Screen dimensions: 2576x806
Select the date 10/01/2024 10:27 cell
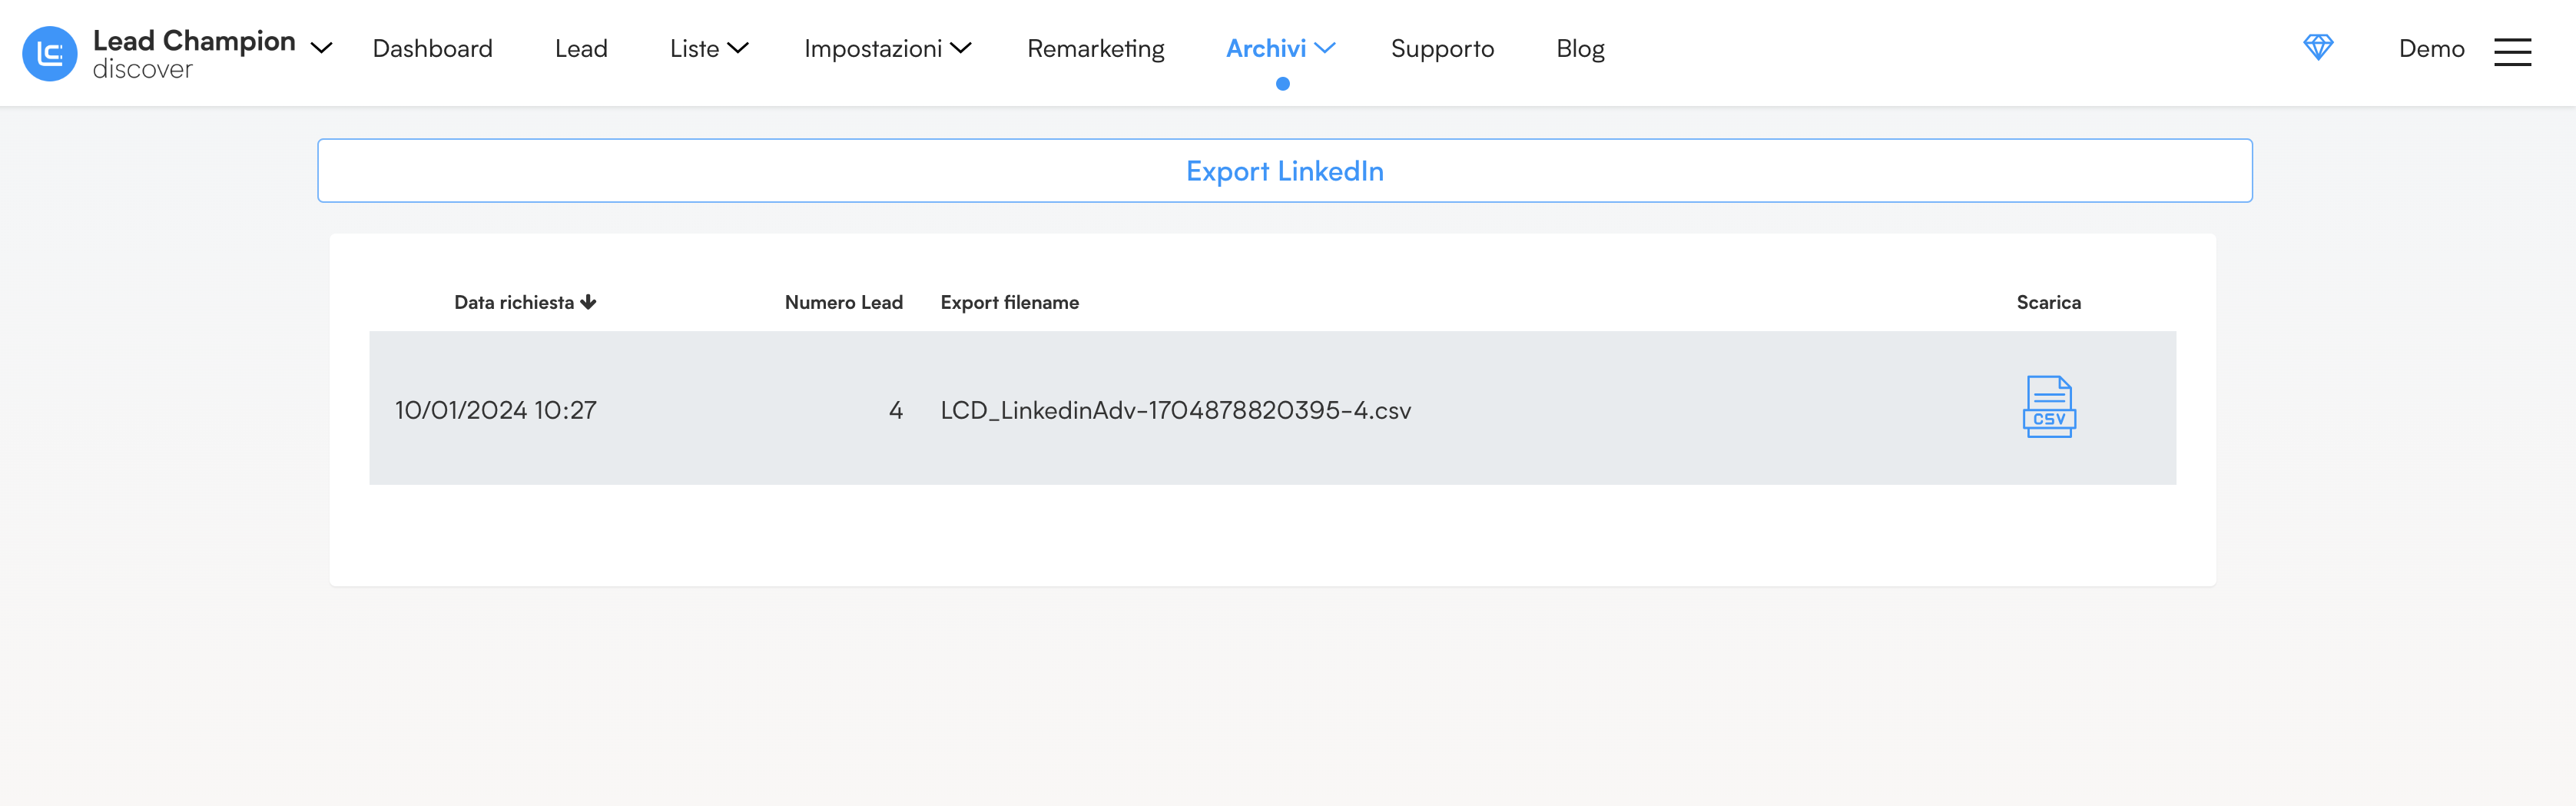[495, 410]
